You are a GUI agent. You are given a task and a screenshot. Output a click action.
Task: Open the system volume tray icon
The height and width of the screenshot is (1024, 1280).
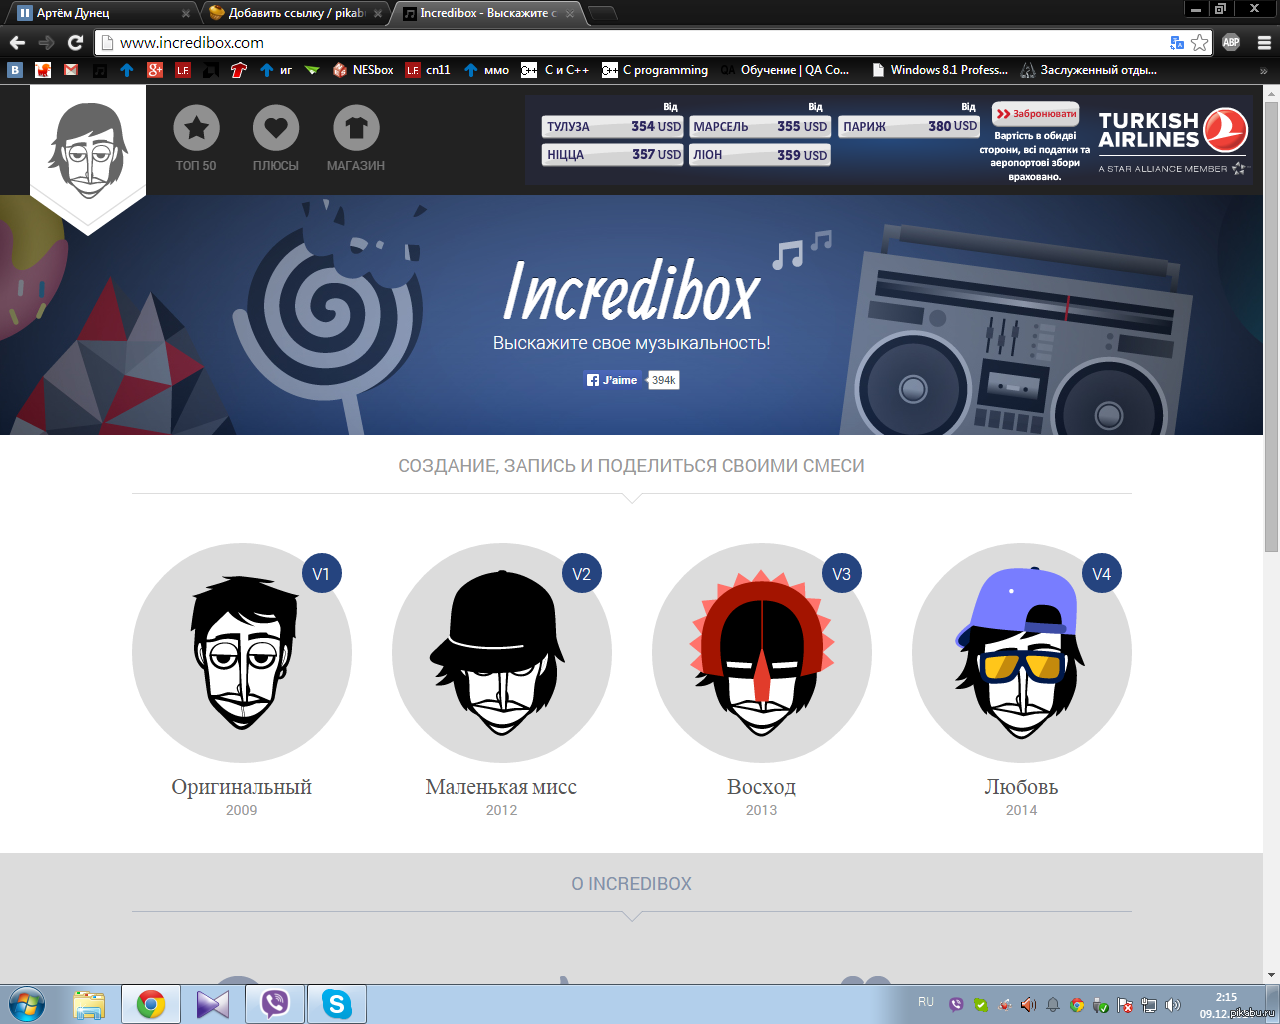1173,1005
